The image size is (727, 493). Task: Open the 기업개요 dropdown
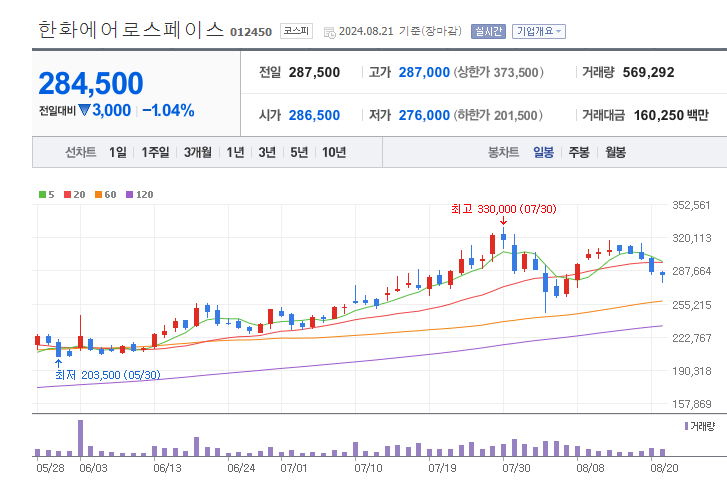click(539, 31)
